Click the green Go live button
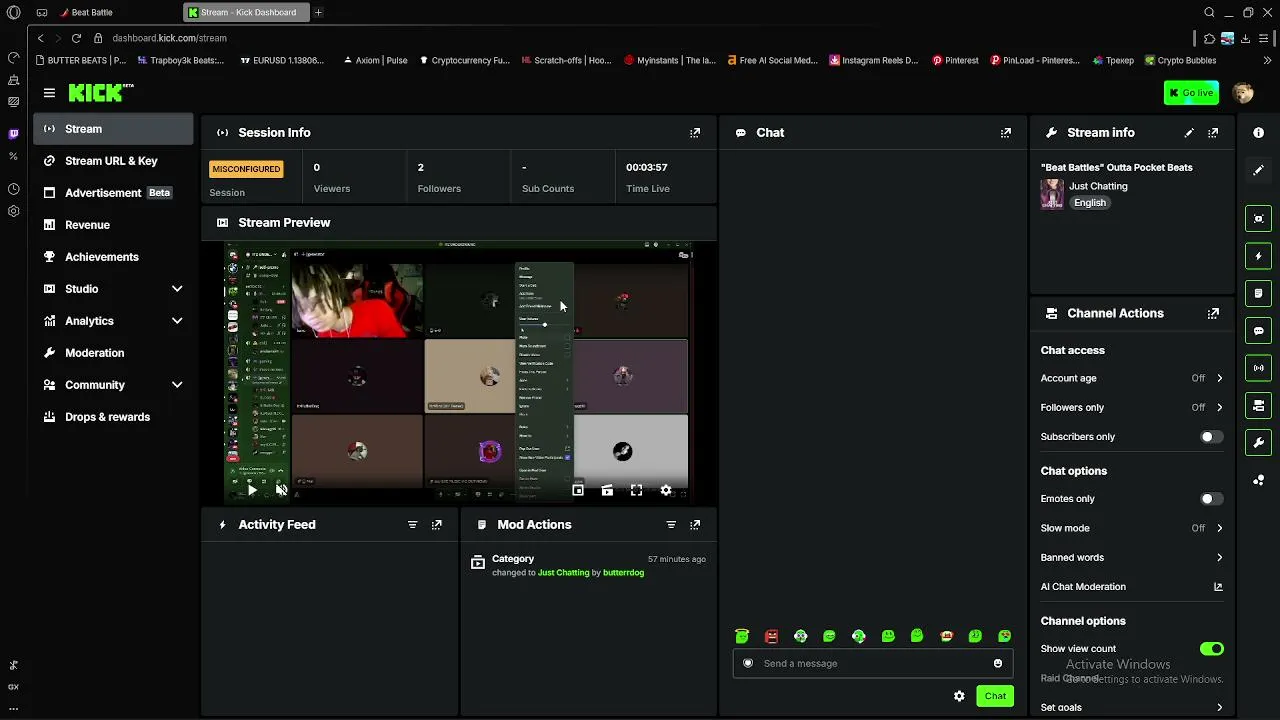Viewport: 1280px width, 720px height. [1191, 93]
